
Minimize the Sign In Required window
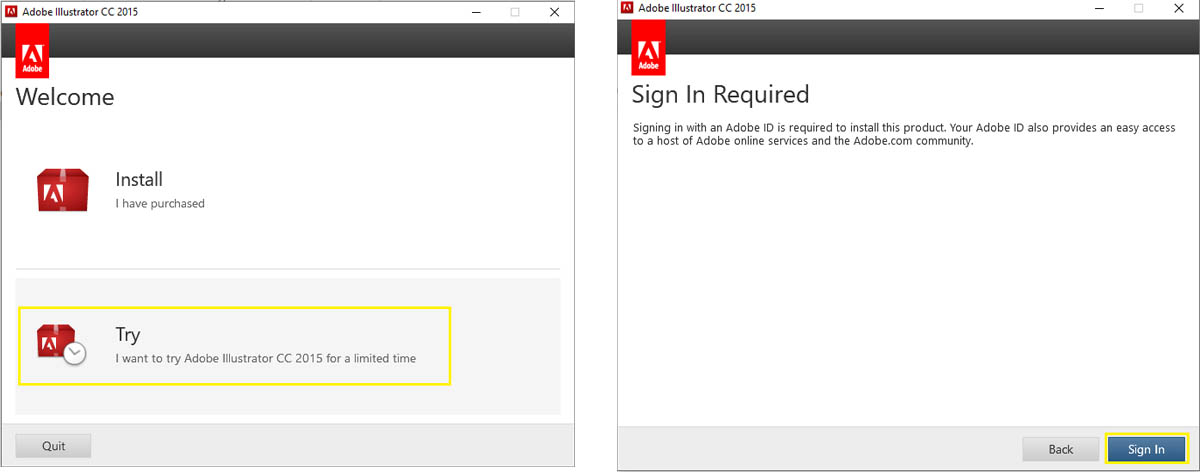(x=1100, y=8)
